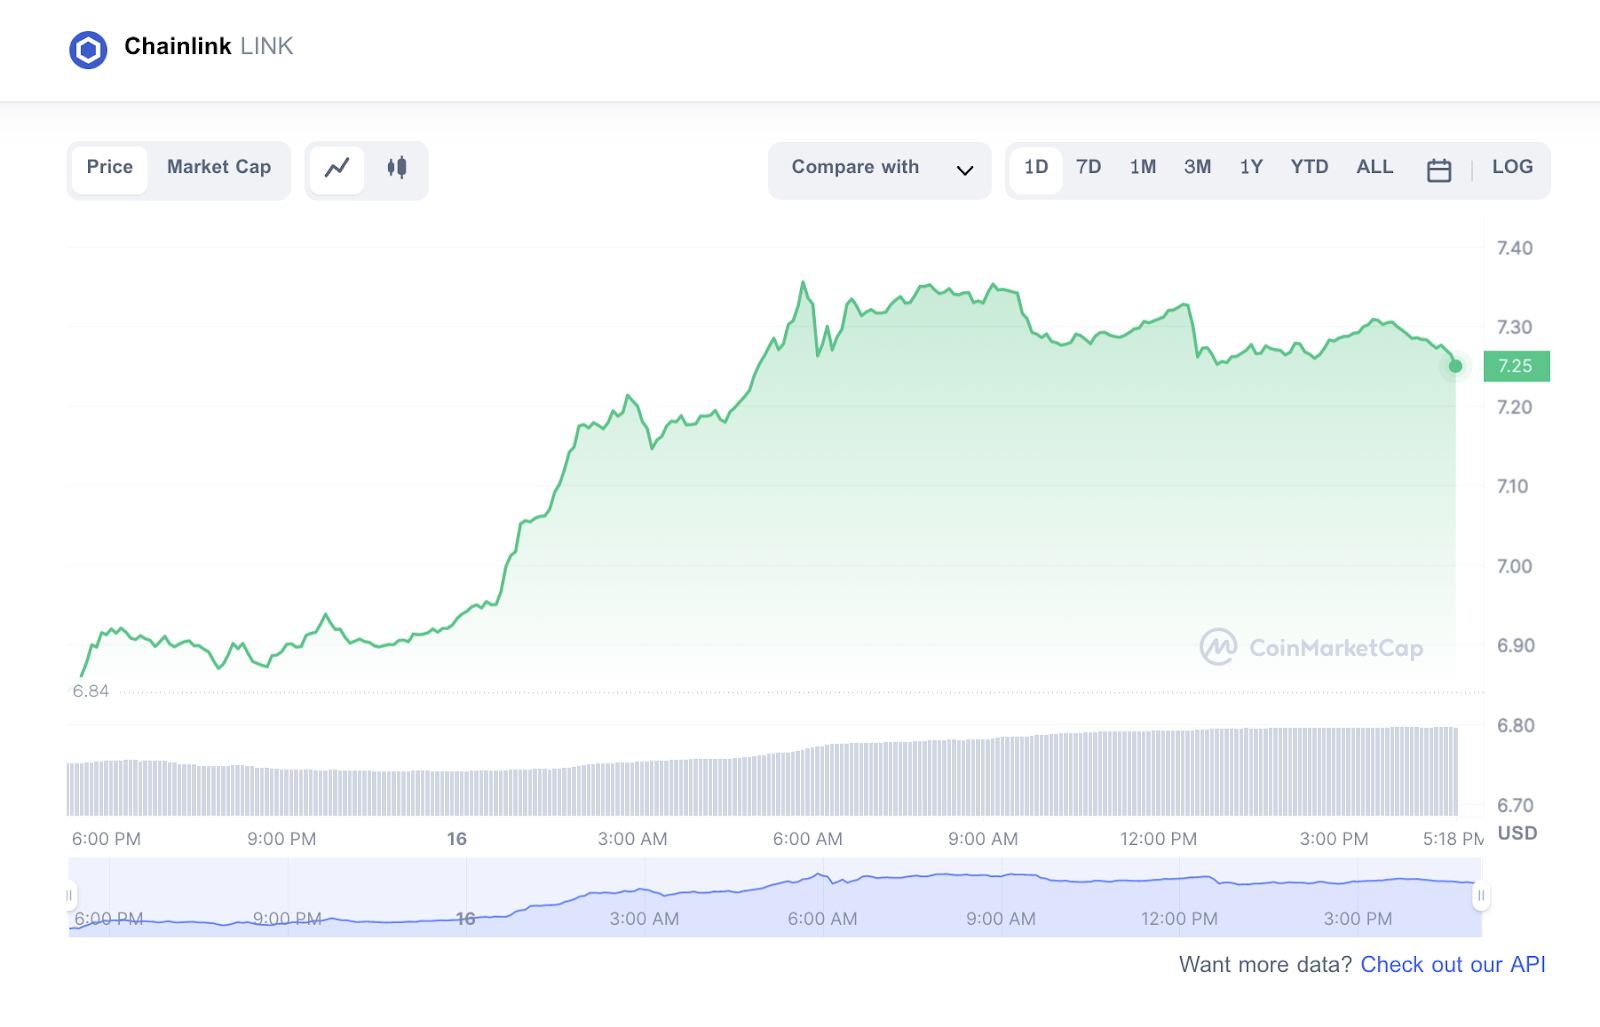Image resolution: width=1600 pixels, height=1027 pixels.
Task: Click the Chainlink name heading
Action: click(x=178, y=46)
